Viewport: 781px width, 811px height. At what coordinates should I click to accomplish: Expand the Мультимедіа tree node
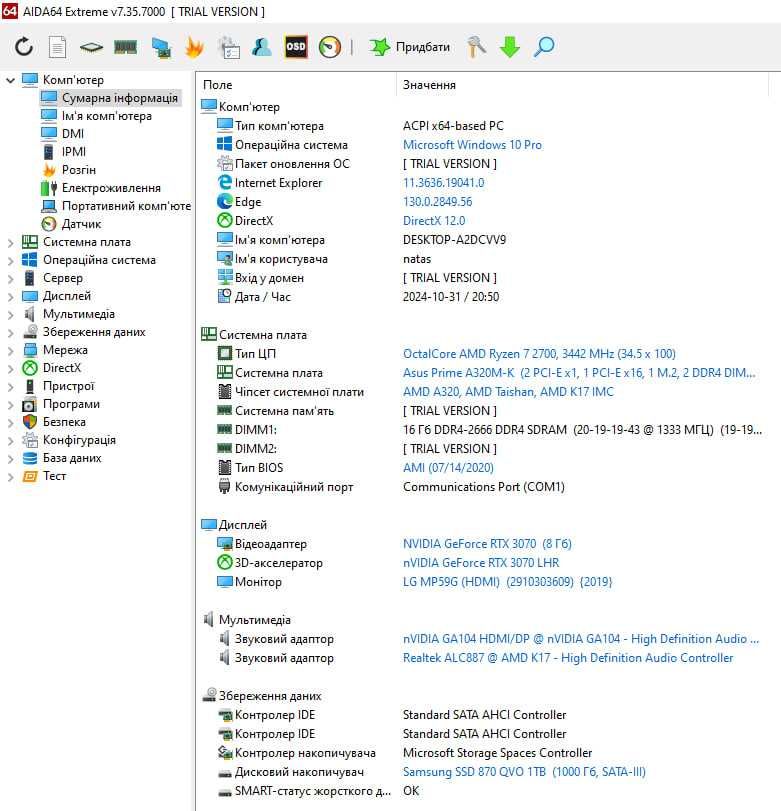(x=10, y=314)
